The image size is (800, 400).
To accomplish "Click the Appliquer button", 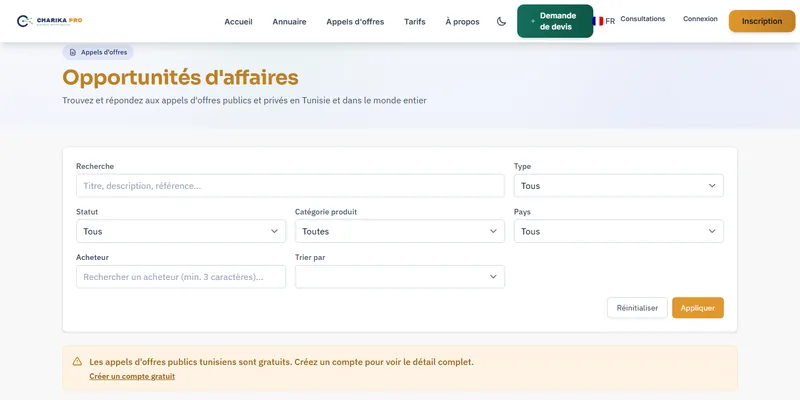I will point(697,308).
